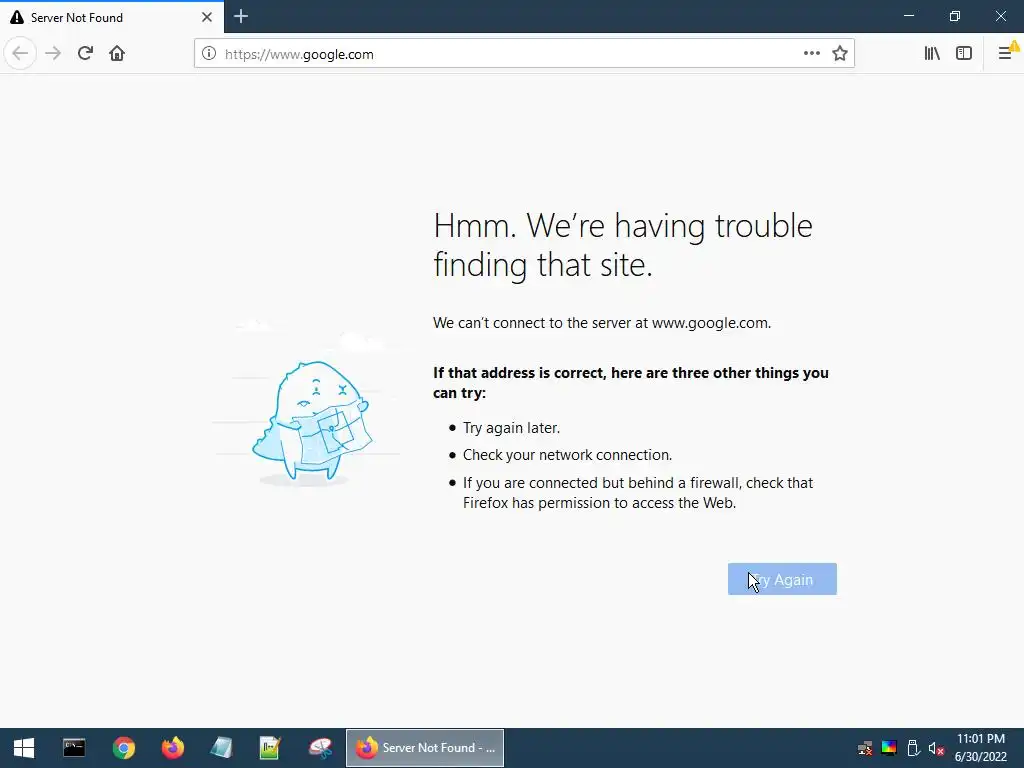Click the confused dinosaur illustration
The height and width of the screenshot is (768, 1024).
(312, 421)
